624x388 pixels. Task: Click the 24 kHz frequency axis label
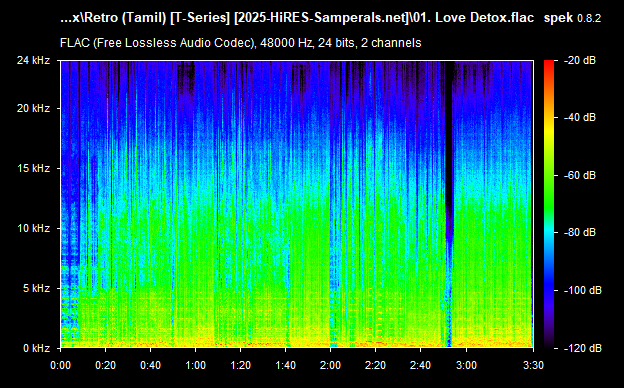coord(33,60)
